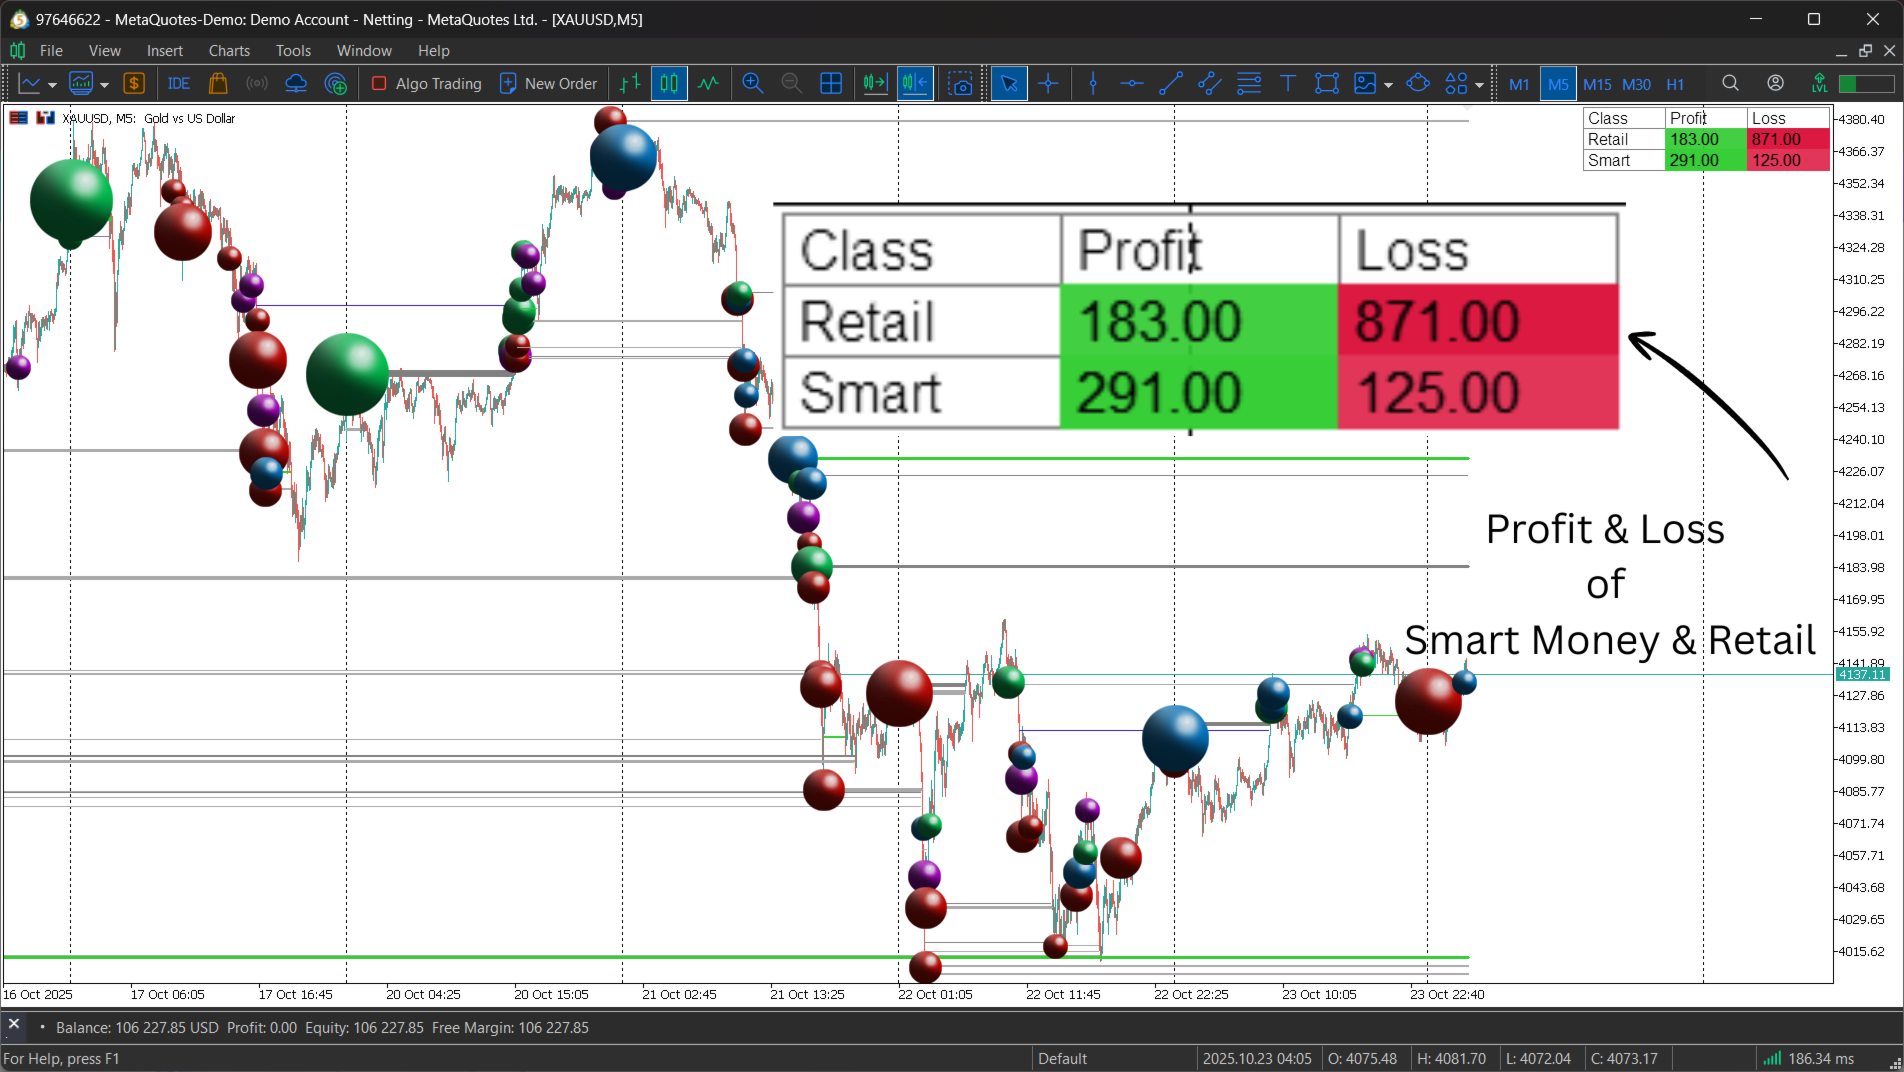The width and height of the screenshot is (1904, 1072).
Task: Open the shapes objects menu
Action: [1457, 84]
